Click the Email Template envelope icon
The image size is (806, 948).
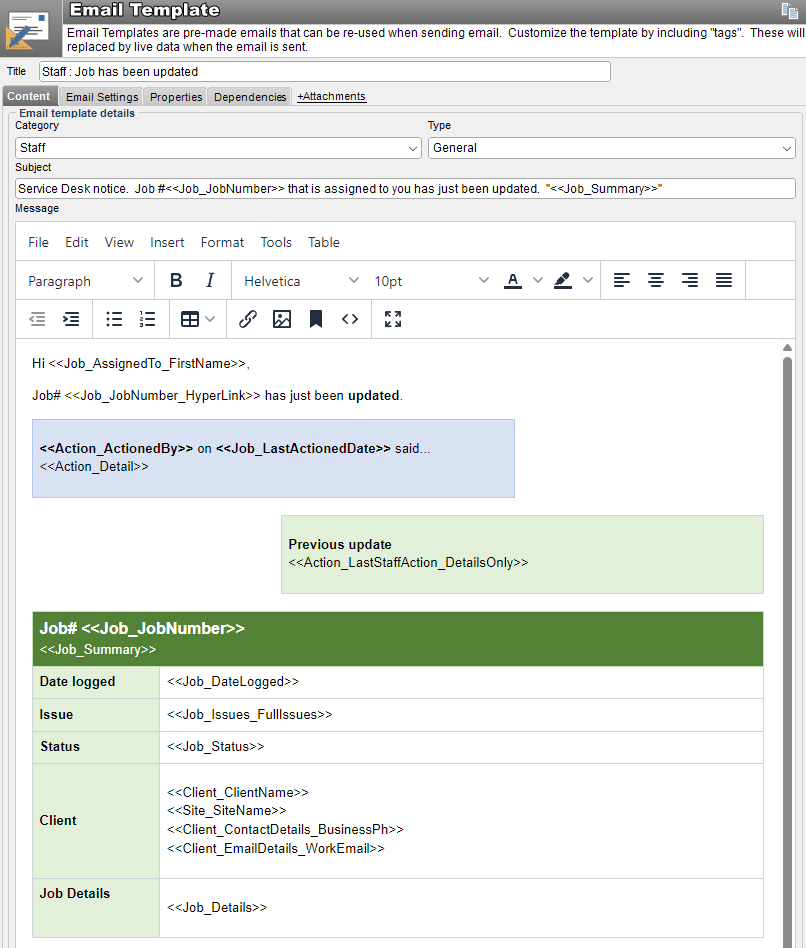tap(28, 31)
